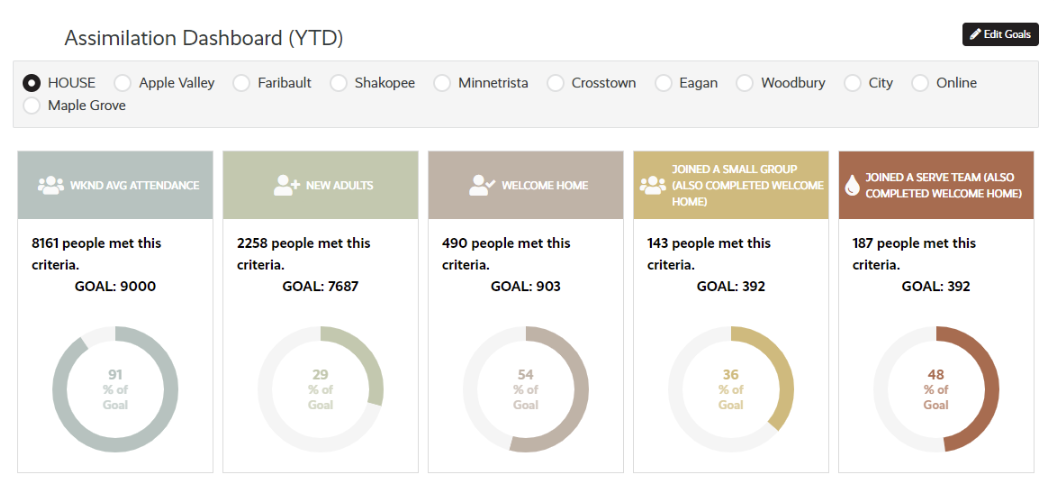1054x493 pixels.
Task: Click the person-check icon on Welcome Home
Action: [x=483, y=185]
